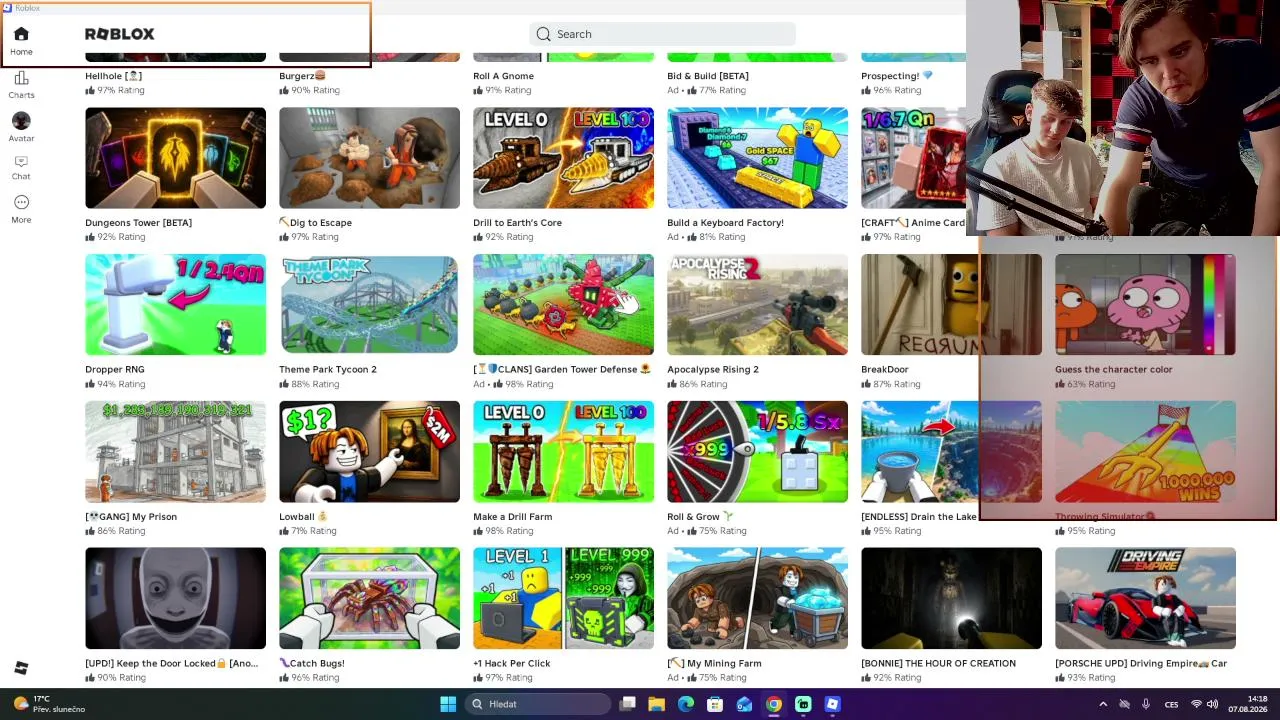Screen dimensions: 1280x720
Task: Click the [ENDLESS] Drain the Lake title
Action: pos(919,517)
